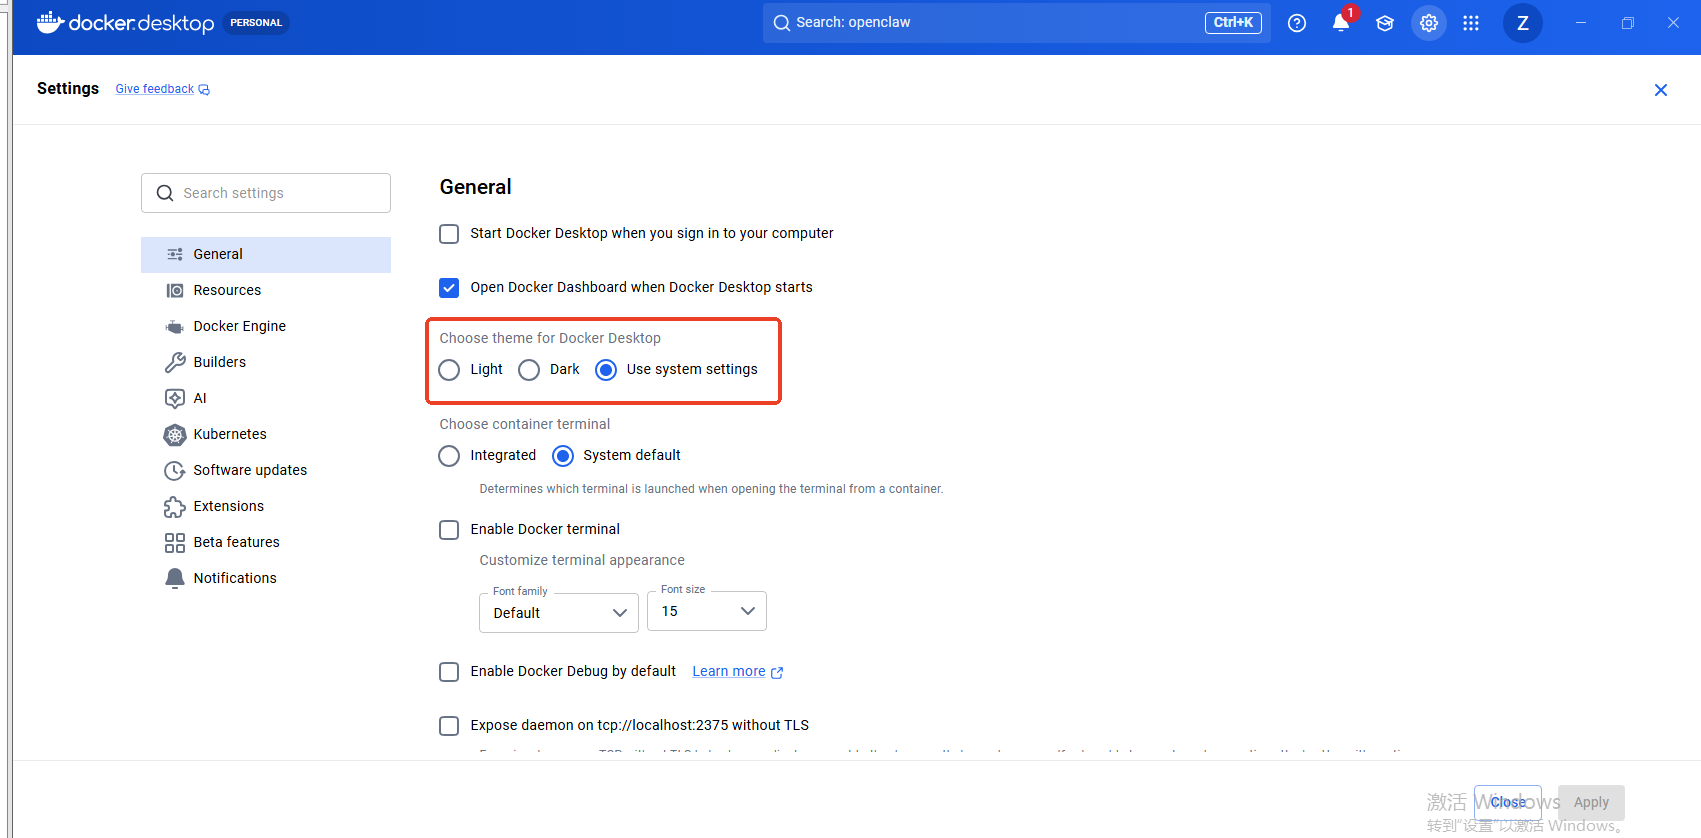Image resolution: width=1701 pixels, height=838 pixels.
Task: Open notifications bell in top bar
Action: tap(1341, 23)
